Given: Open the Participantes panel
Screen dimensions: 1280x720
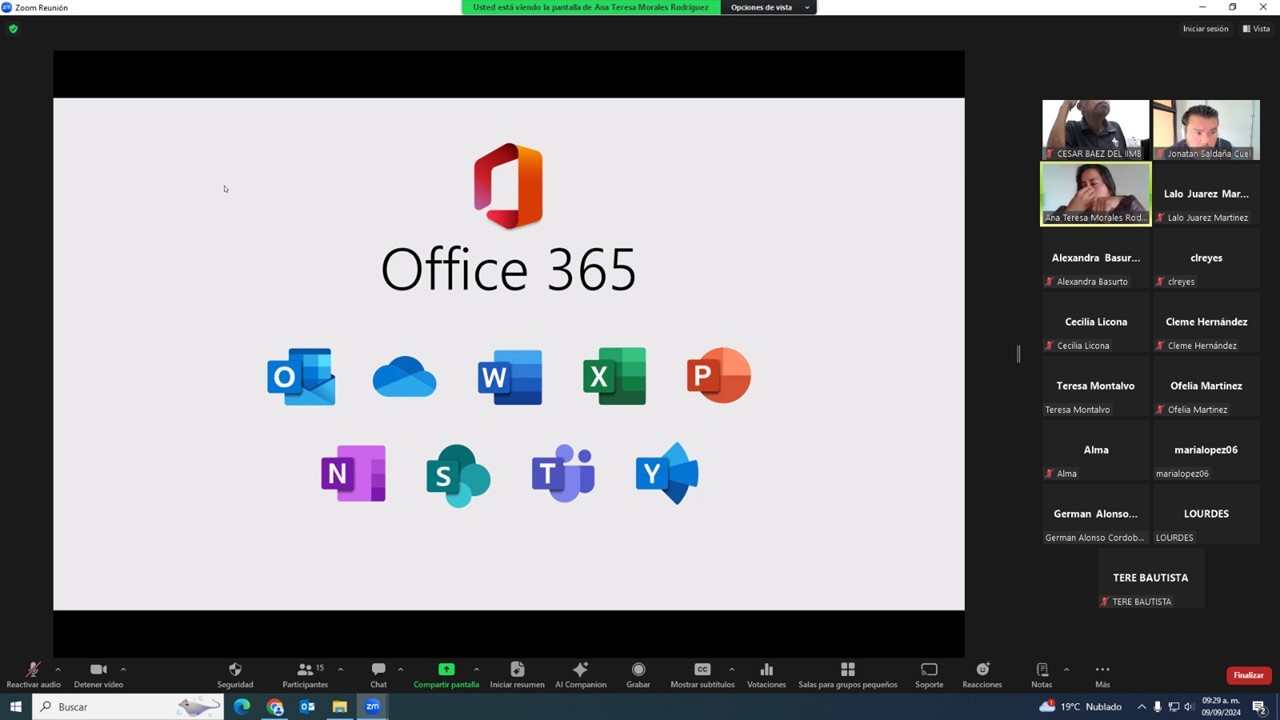Looking at the screenshot, I should [x=304, y=670].
